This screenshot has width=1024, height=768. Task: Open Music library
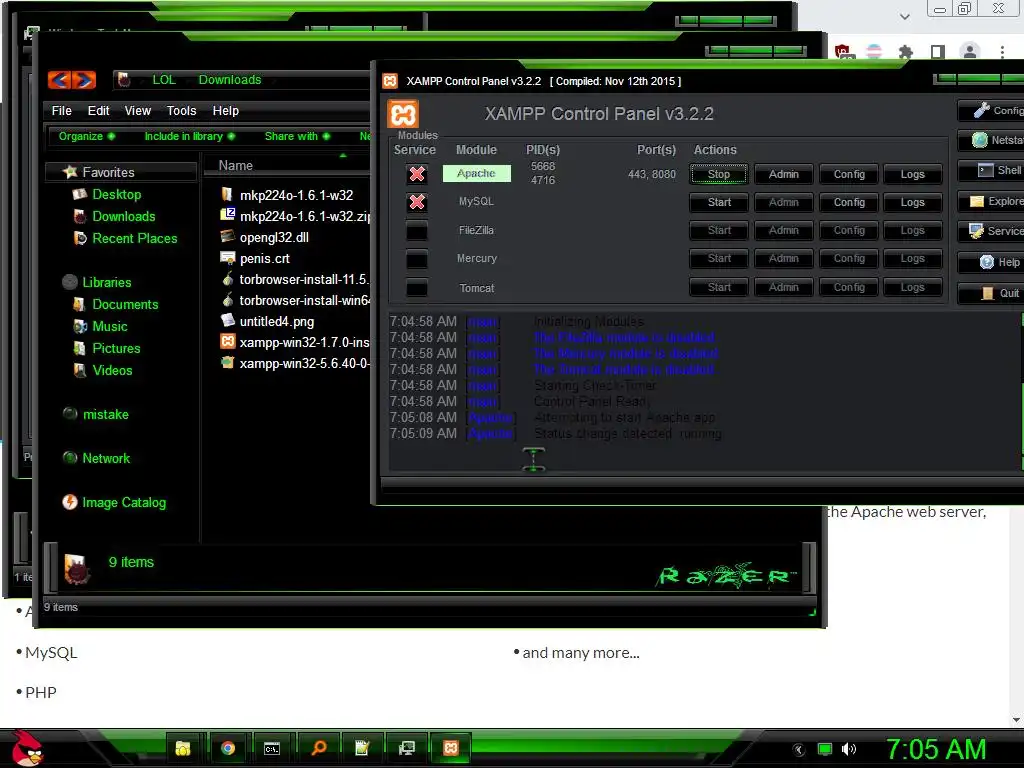coord(110,327)
